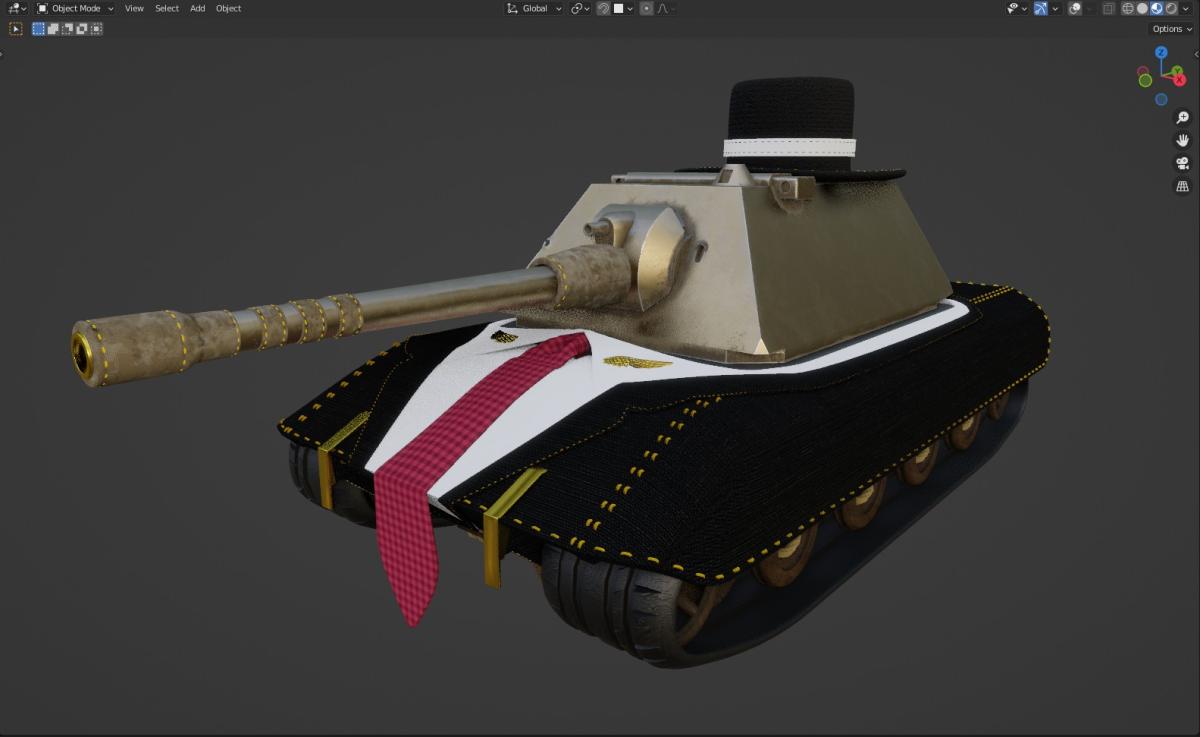
Task: Toggle perspective/orthographic grid icon
Action: click(1183, 187)
